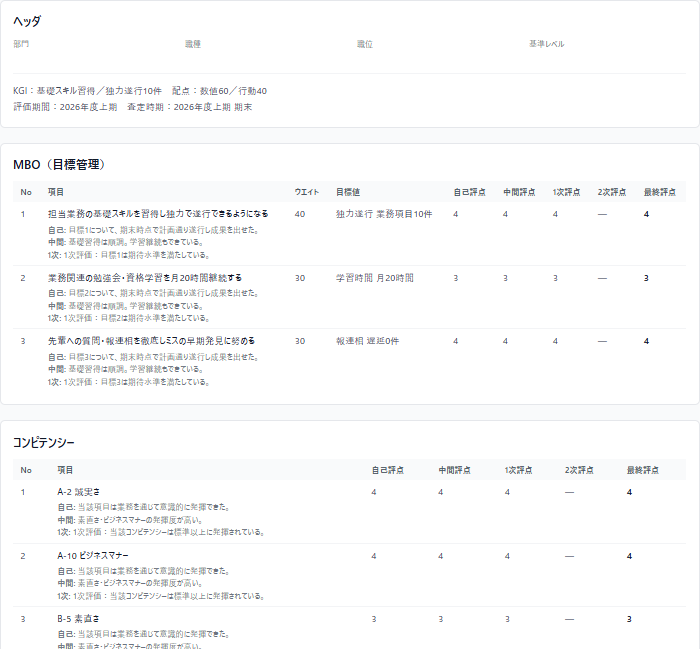
Task: Select goal title 先輩への質問・報連相を徹底しミスの早期発見に努める
Action: (151, 341)
